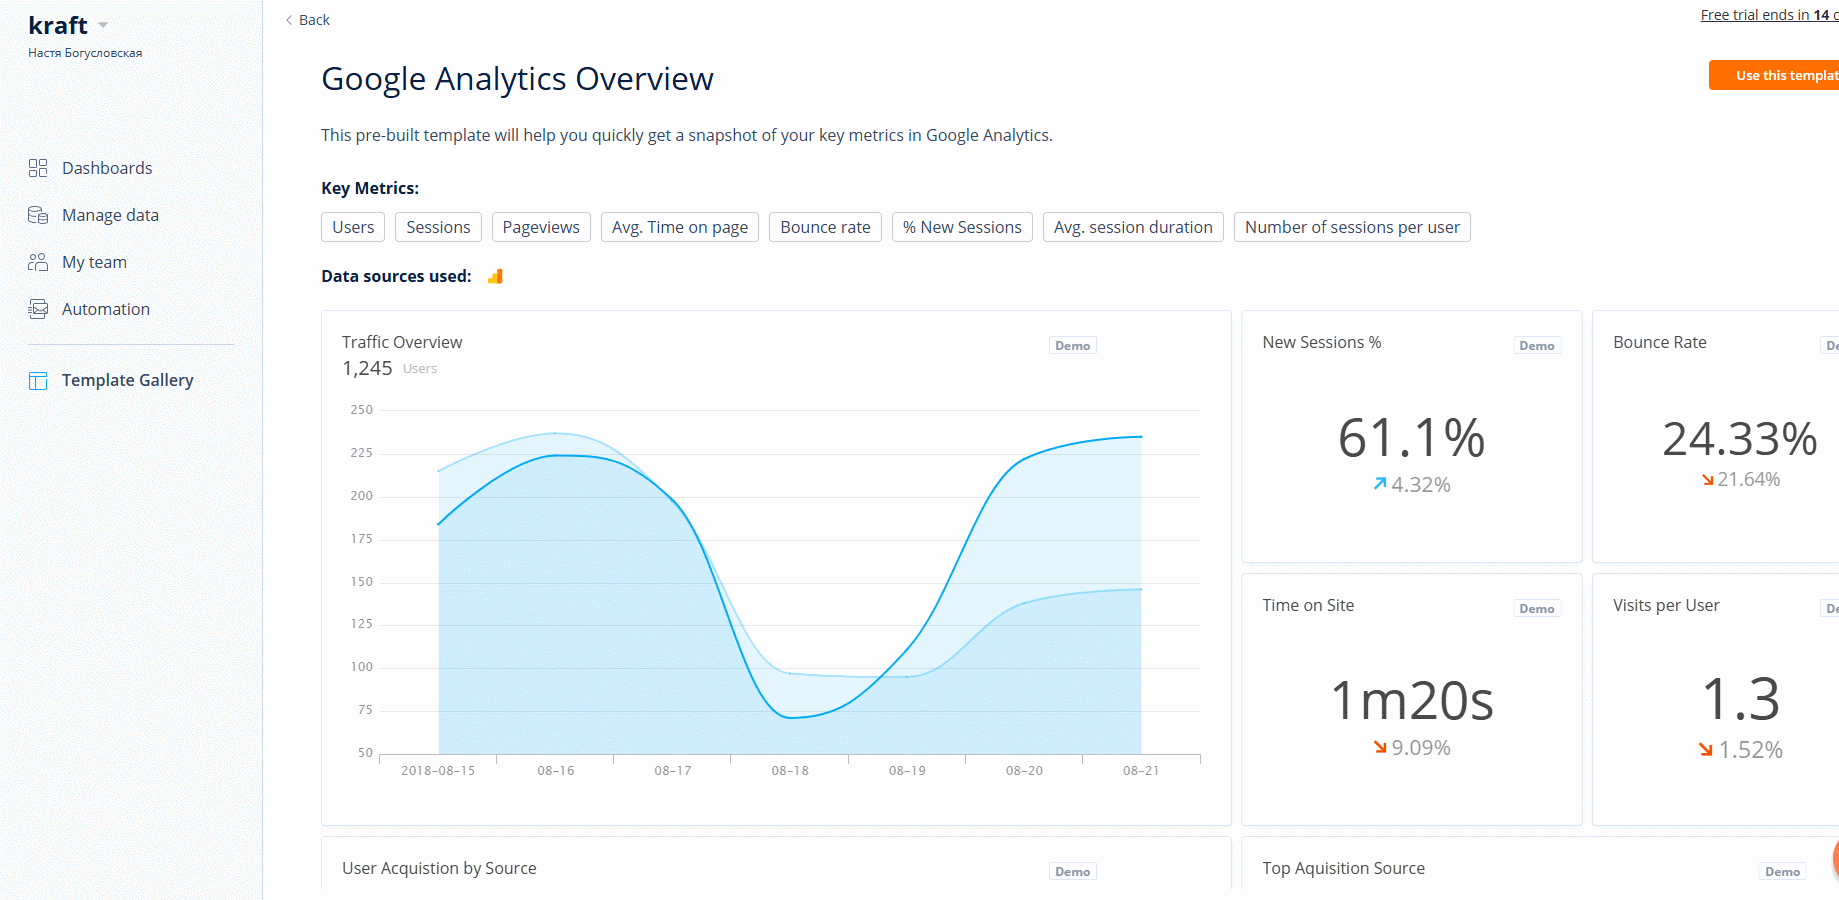Click the Настя Богусловская user name
Image resolution: width=1839 pixels, height=900 pixels.
coord(85,53)
